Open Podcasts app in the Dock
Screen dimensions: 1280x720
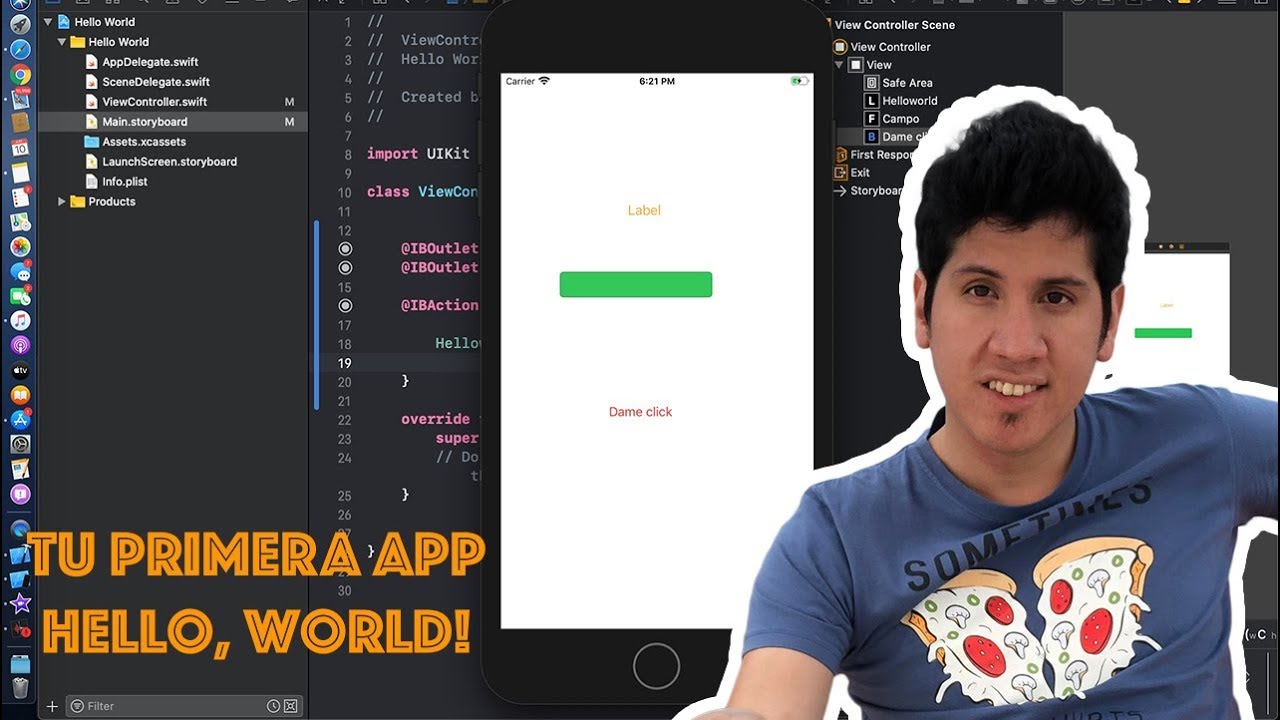[20, 345]
